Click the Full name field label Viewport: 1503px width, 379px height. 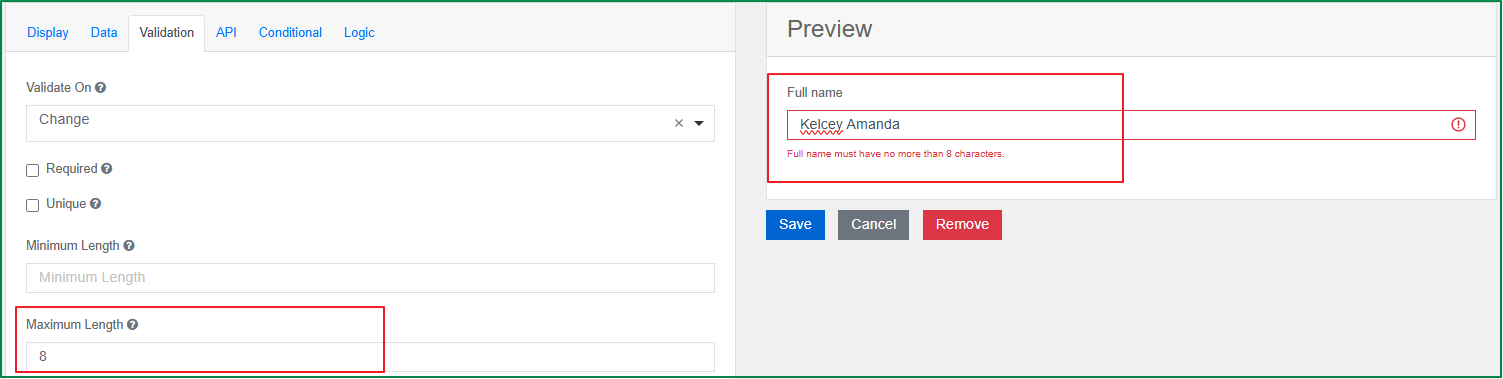815,92
